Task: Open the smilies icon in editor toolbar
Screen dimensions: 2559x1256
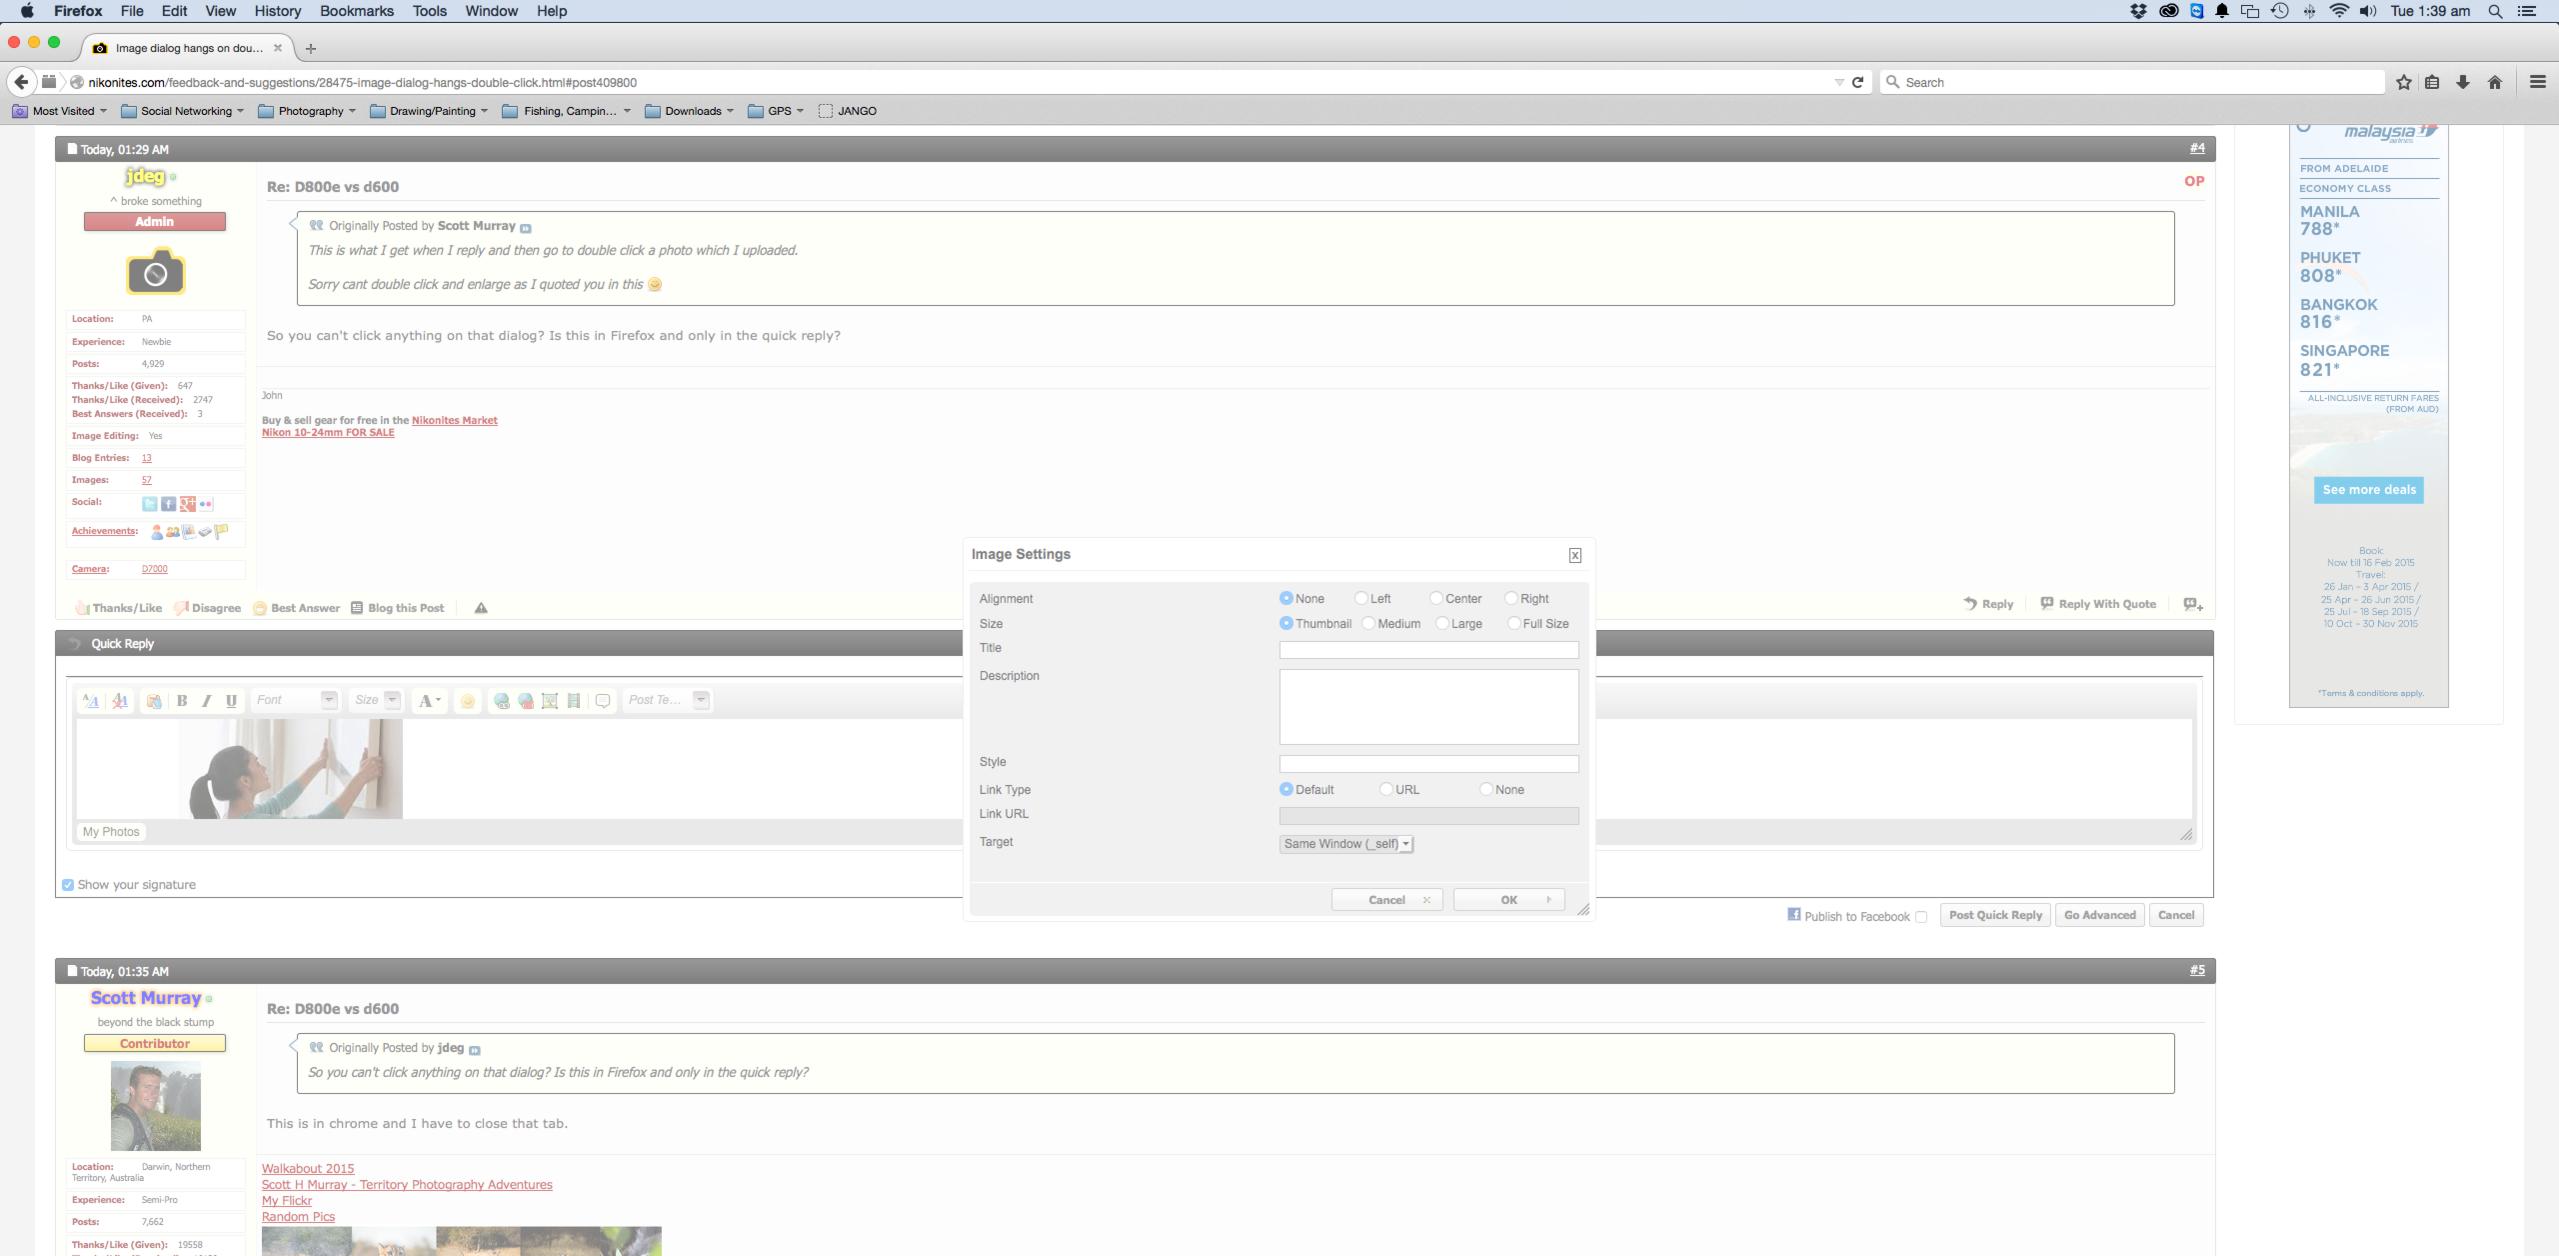Action: click(467, 701)
